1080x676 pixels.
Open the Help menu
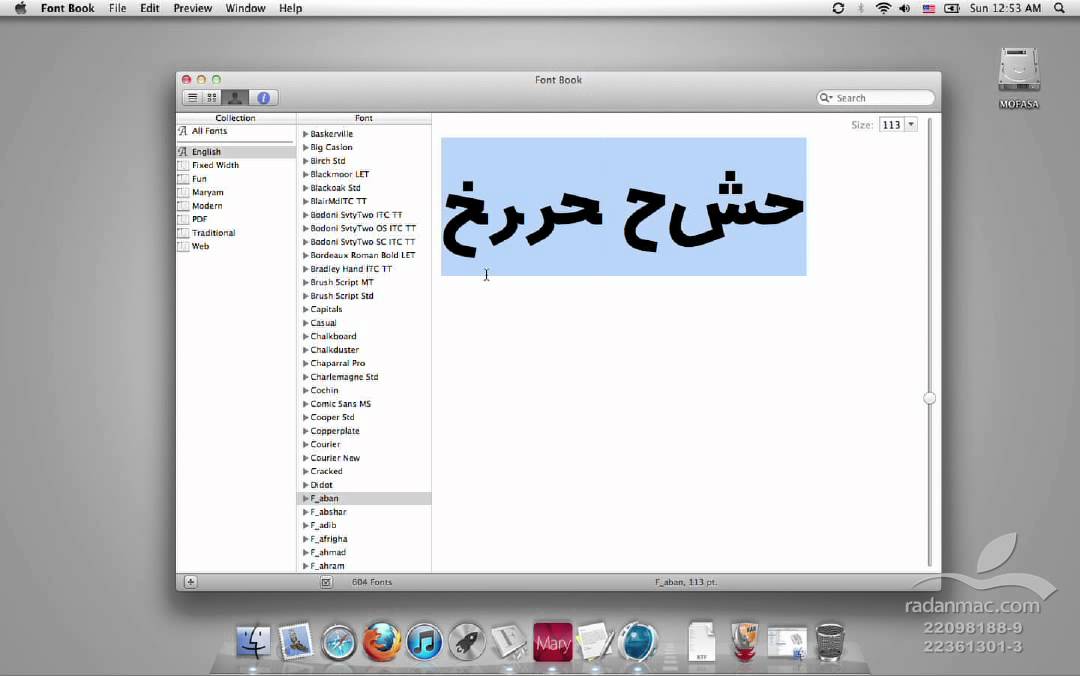coord(291,8)
